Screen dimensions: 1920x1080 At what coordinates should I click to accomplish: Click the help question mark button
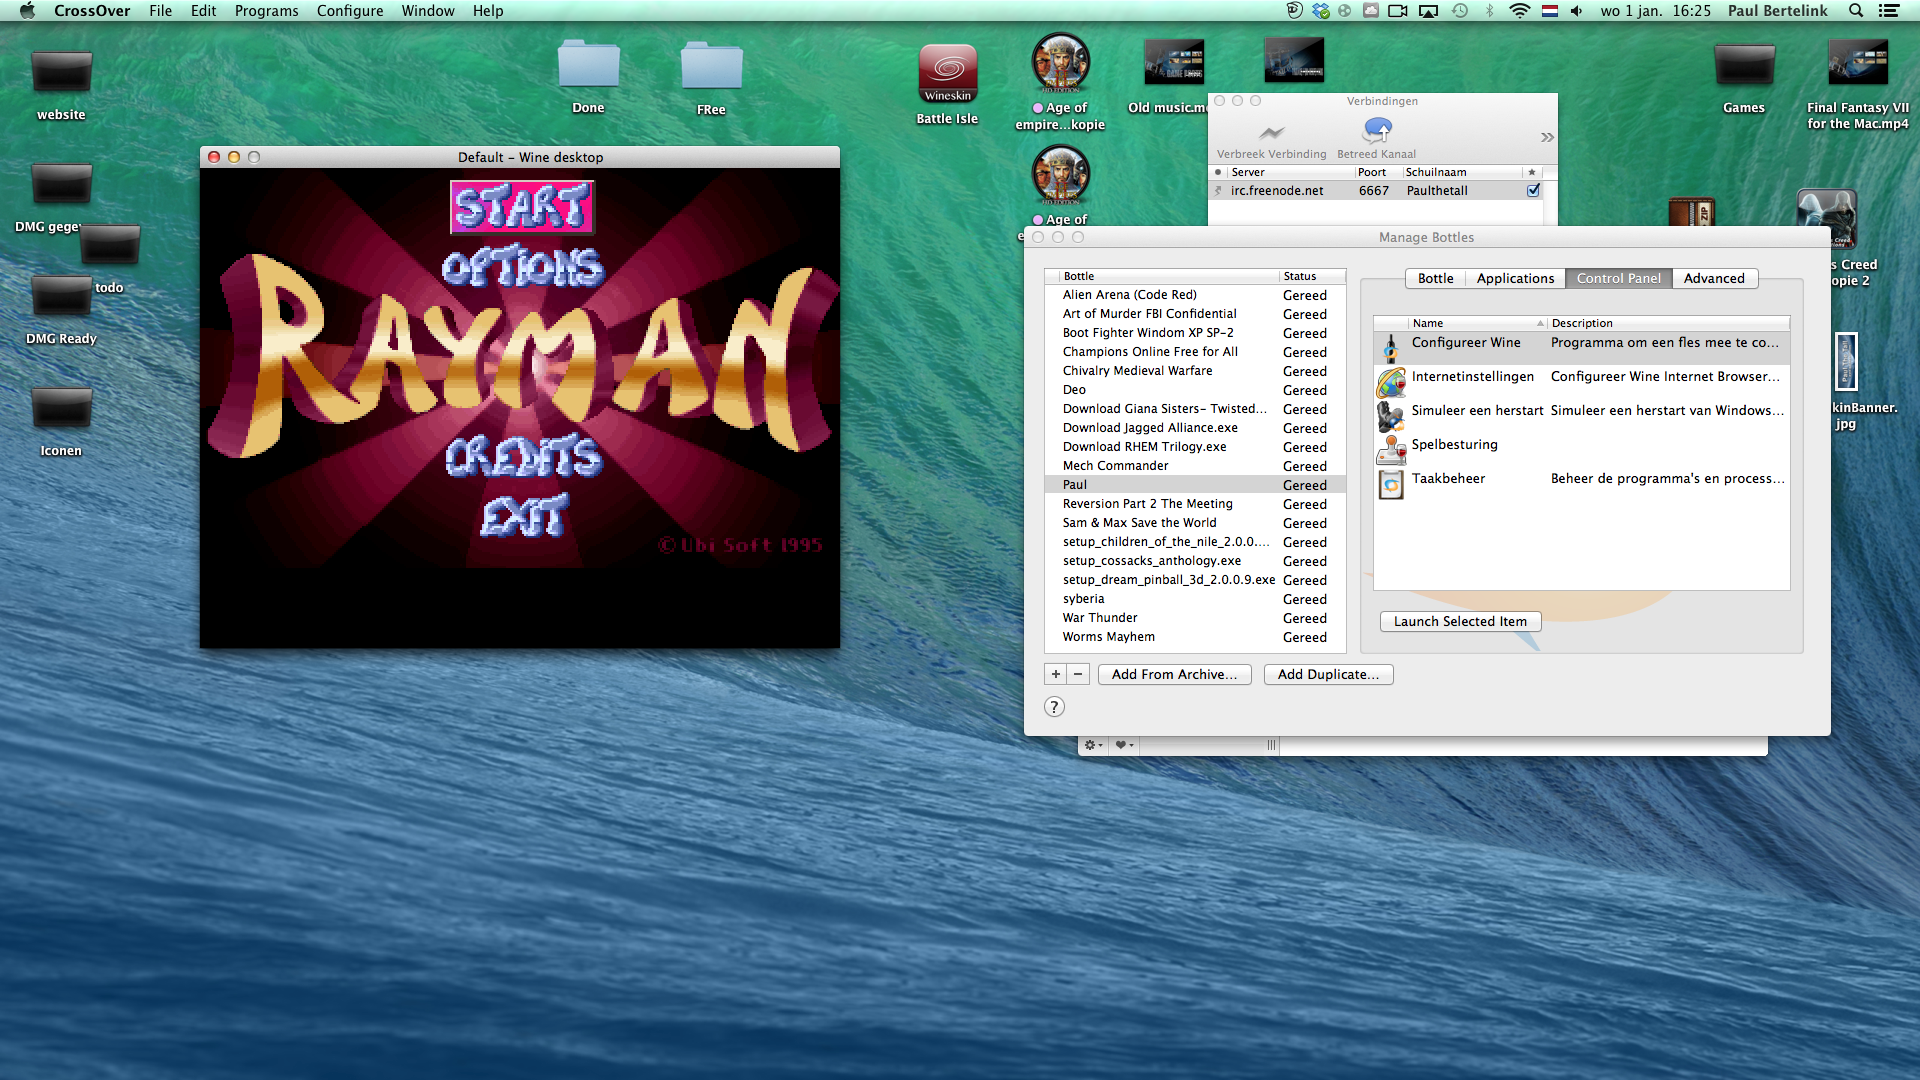click(x=1054, y=706)
